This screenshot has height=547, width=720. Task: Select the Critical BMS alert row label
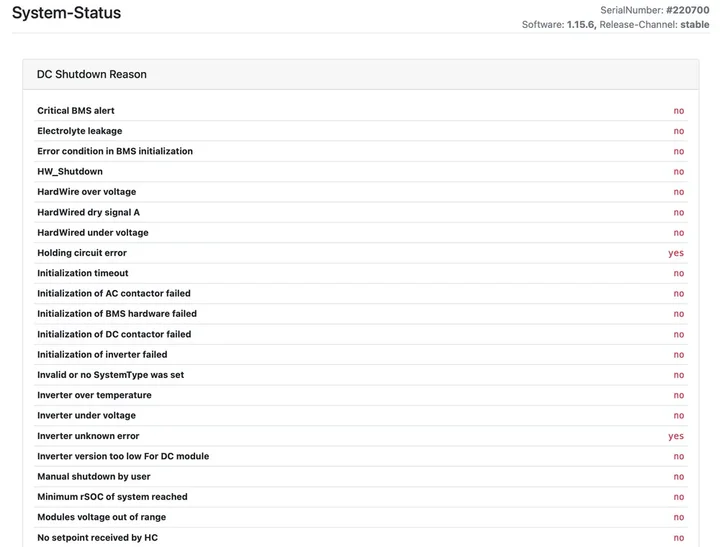(x=76, y=111)
